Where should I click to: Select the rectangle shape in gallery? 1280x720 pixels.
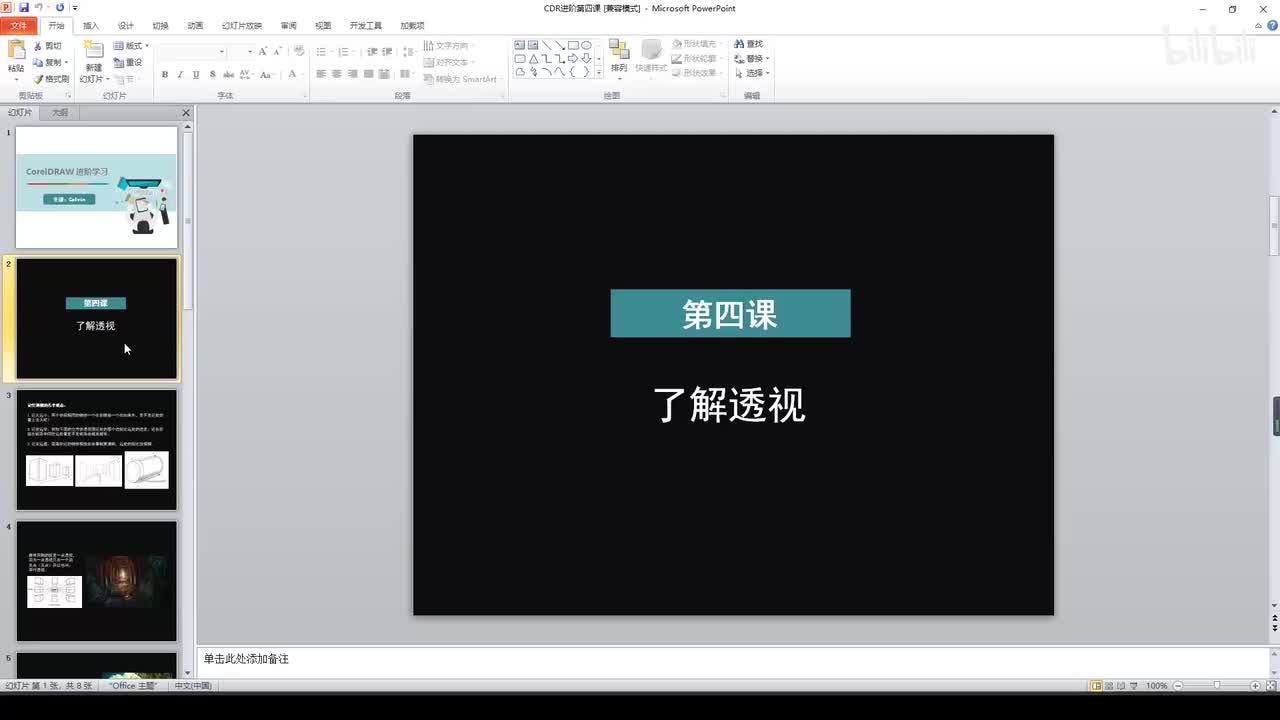click(x=573, y=45)
